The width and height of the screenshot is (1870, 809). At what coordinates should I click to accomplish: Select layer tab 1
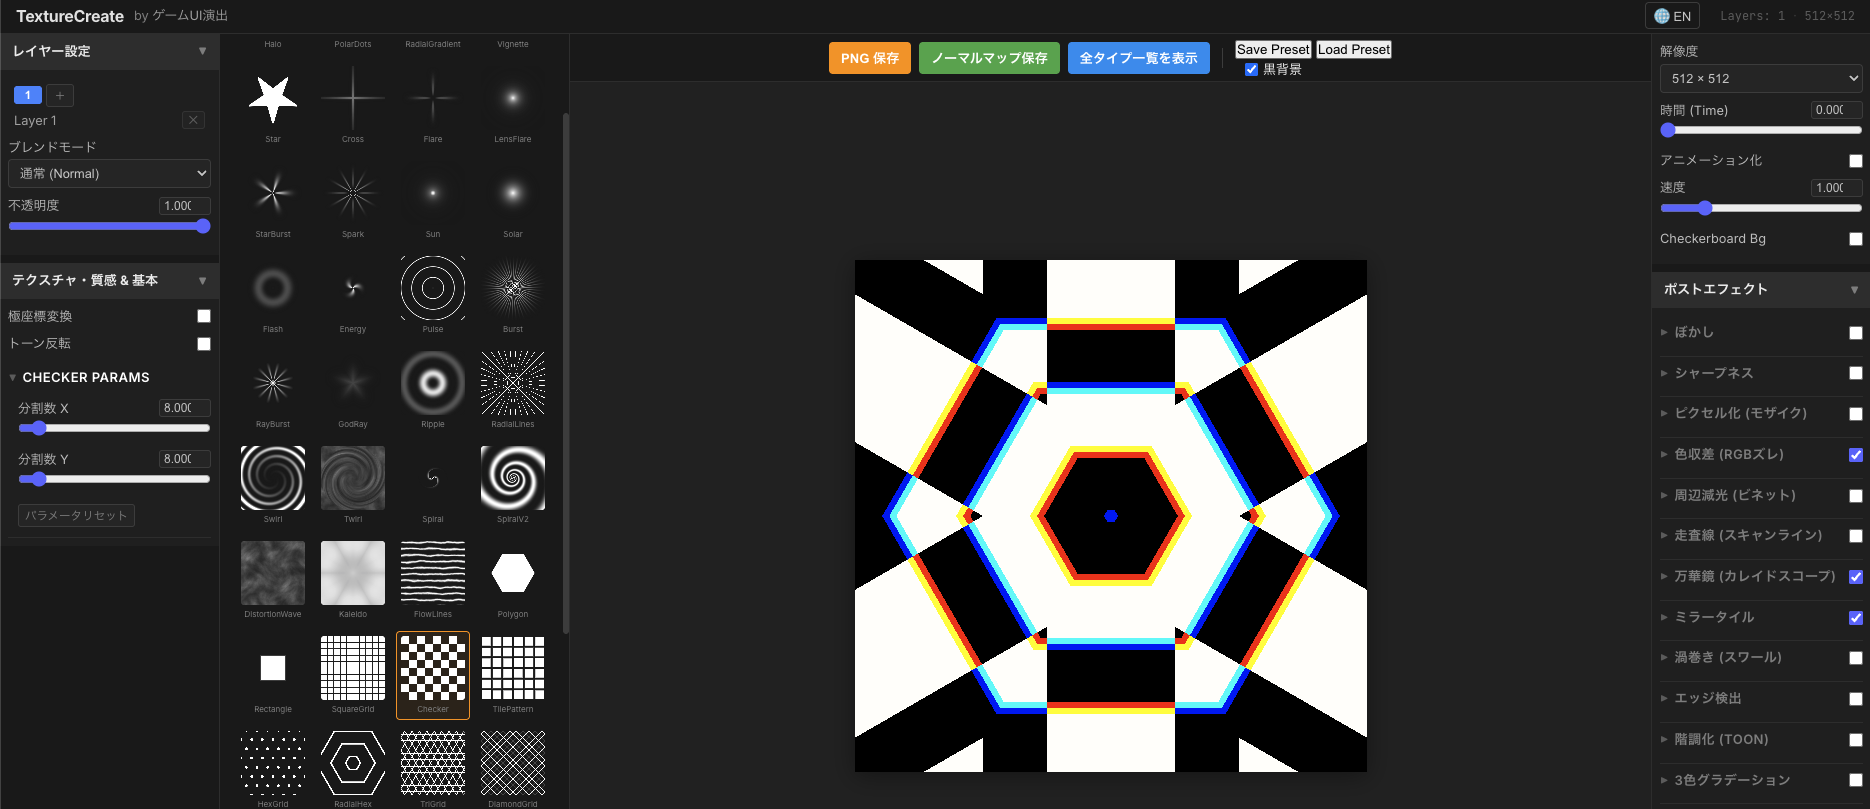tap(28, 95)
